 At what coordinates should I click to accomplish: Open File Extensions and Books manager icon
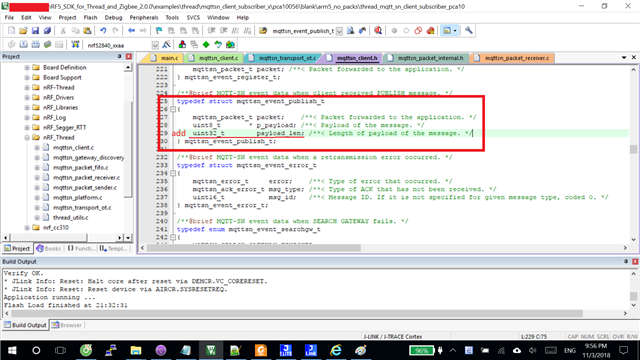pos(182,44)
